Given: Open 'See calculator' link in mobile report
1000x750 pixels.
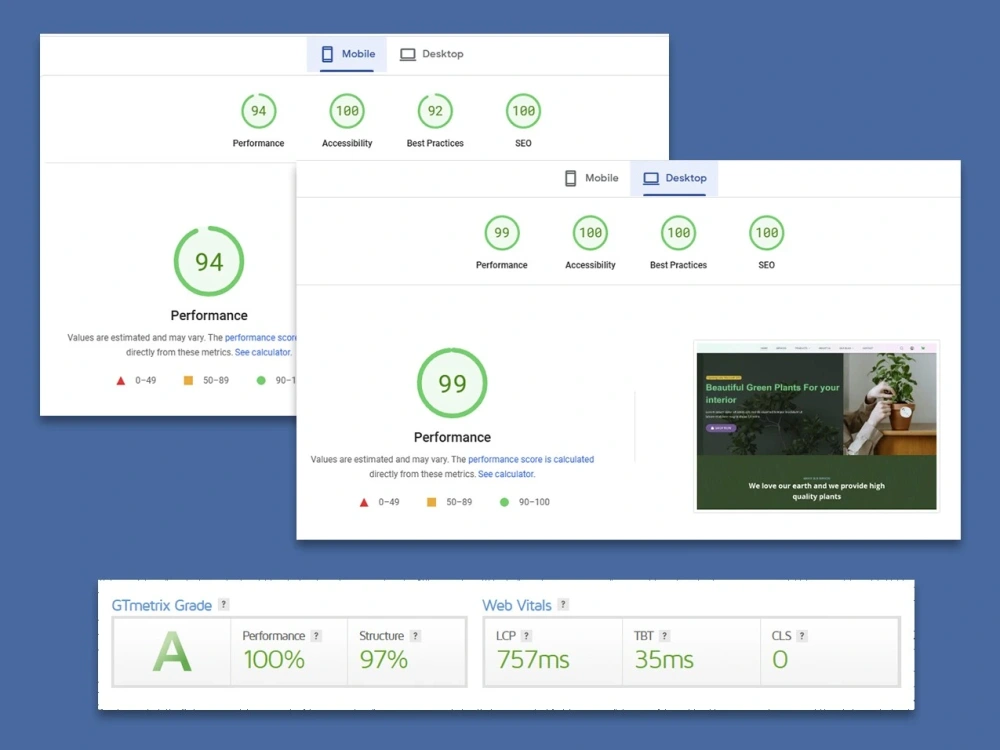Looking at the screenshot, I should click(x=263, y=352).
